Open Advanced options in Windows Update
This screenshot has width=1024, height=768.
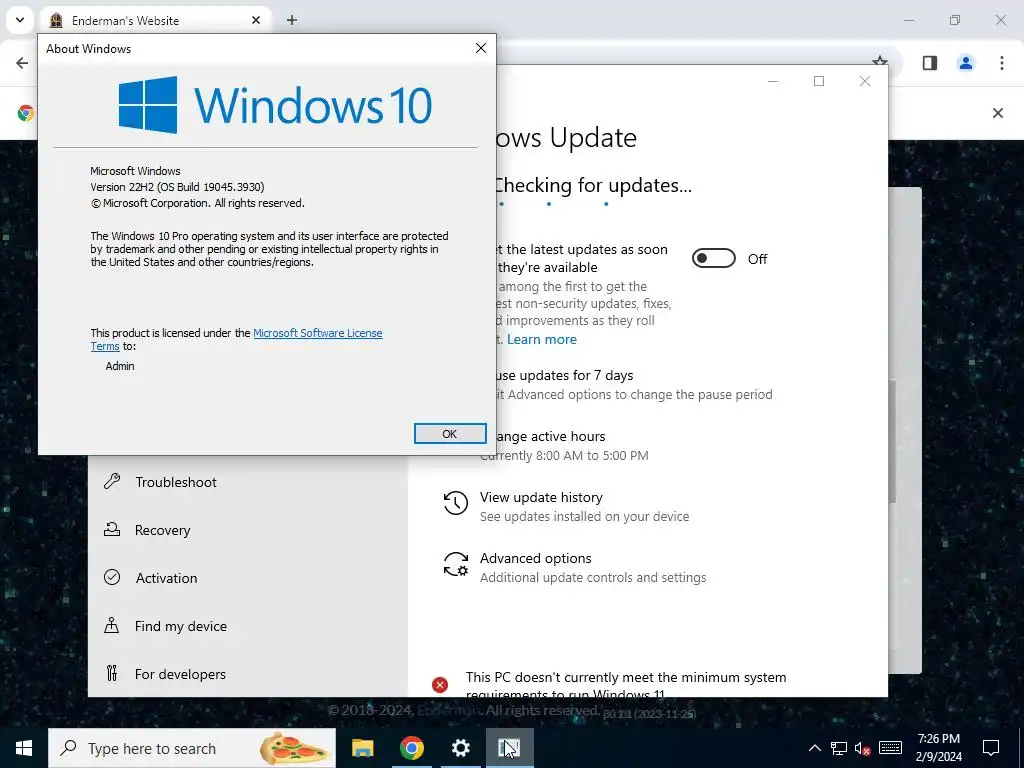click(536, 558)
